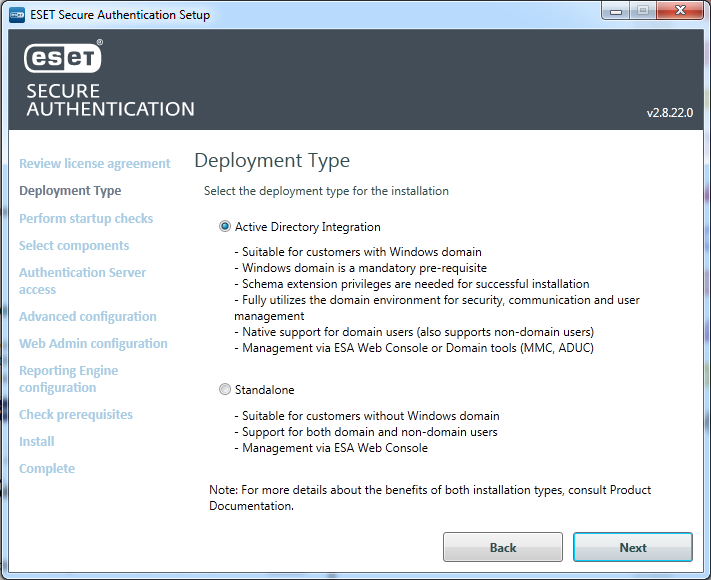Screen dimensions: 711x580
Task: Select Deployment Type step in sidebar
Action: point(70,190)
